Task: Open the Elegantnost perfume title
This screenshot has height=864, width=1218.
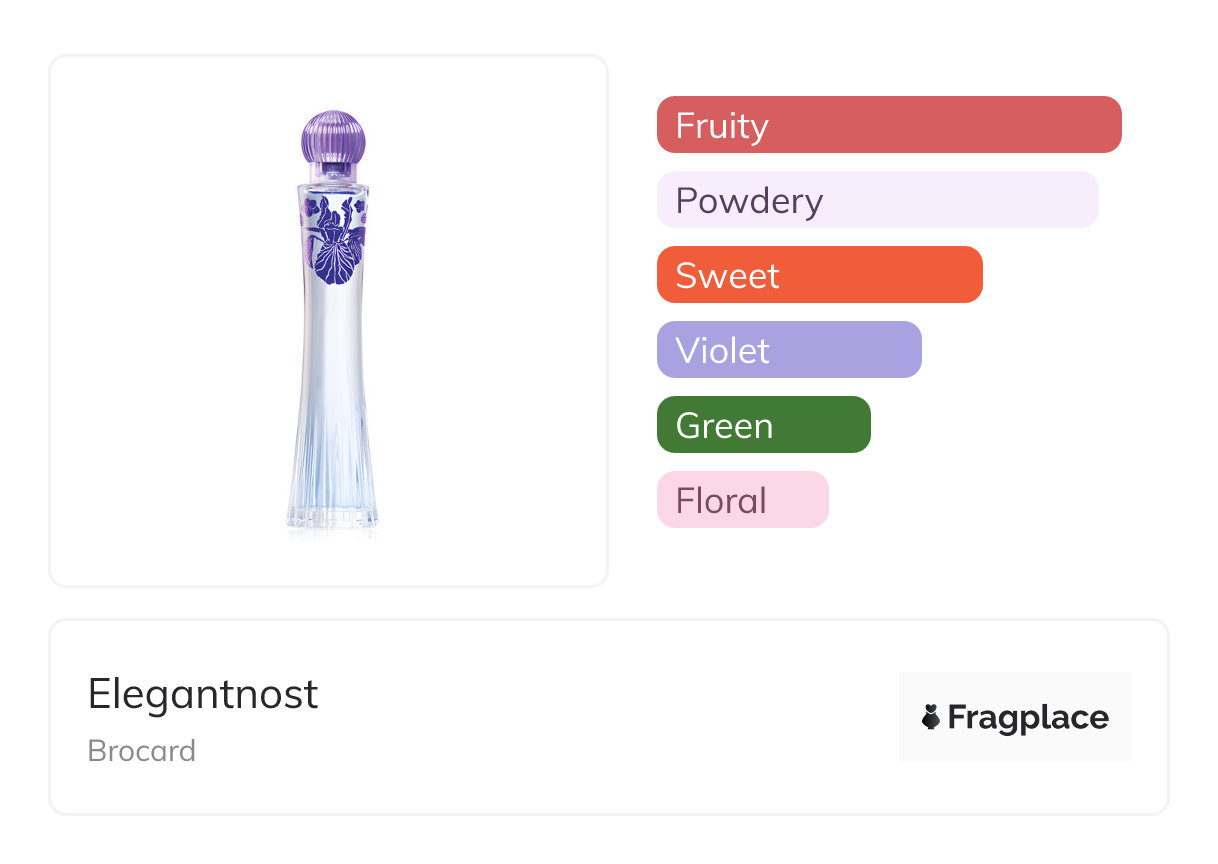Action: (x=203, y=694)
